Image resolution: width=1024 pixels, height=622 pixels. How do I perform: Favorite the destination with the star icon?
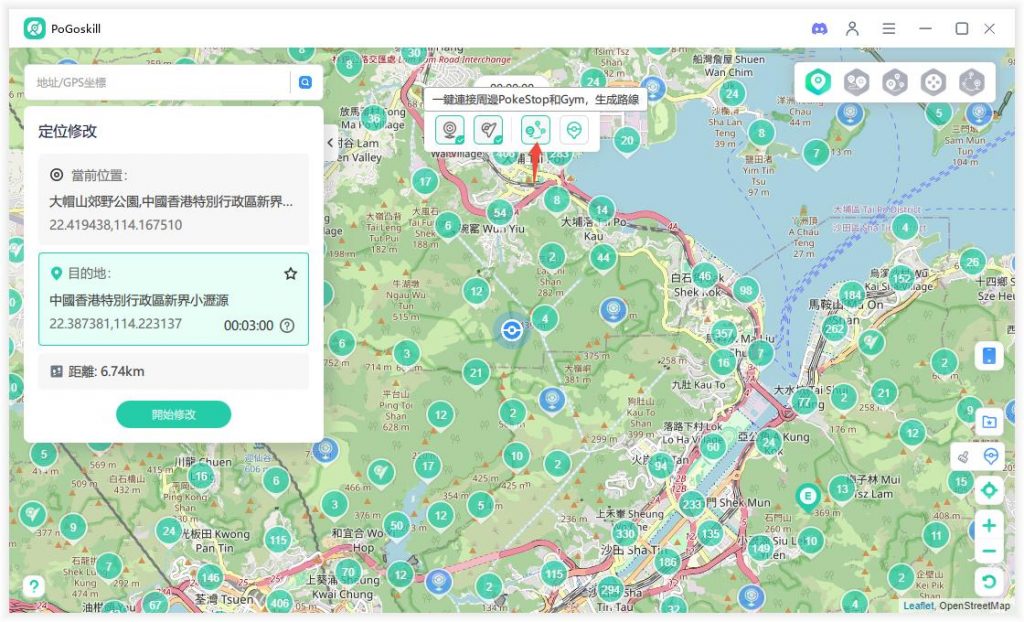(290, 273)
